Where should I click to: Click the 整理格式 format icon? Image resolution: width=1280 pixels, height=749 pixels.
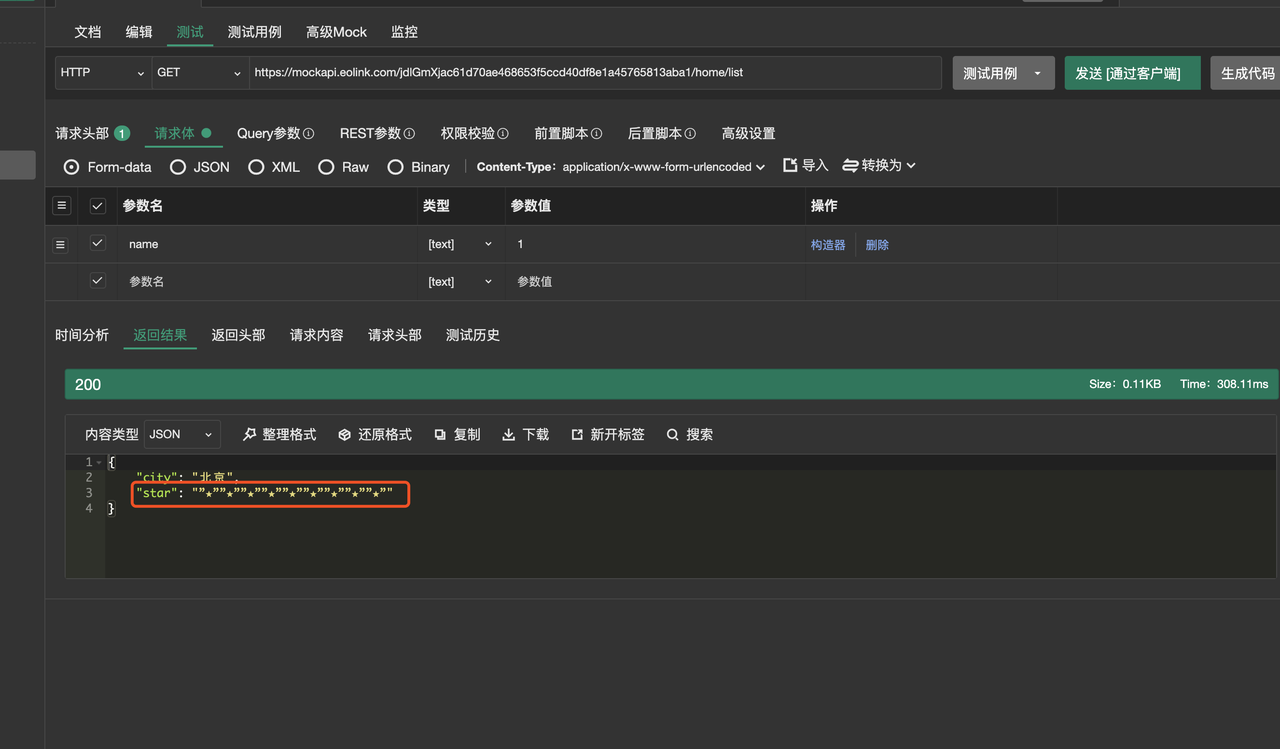[x=250, y=435]
